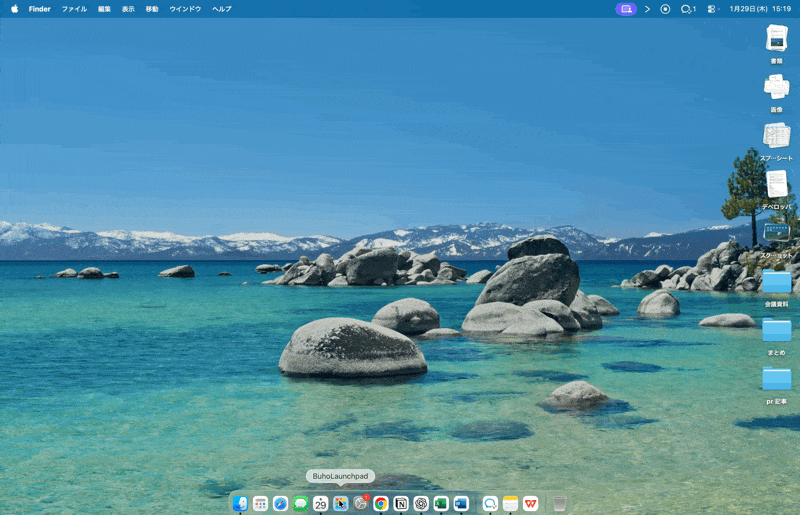Open the ファイル menu
Viewport: 800px width, 515px height.
(74, 9)
